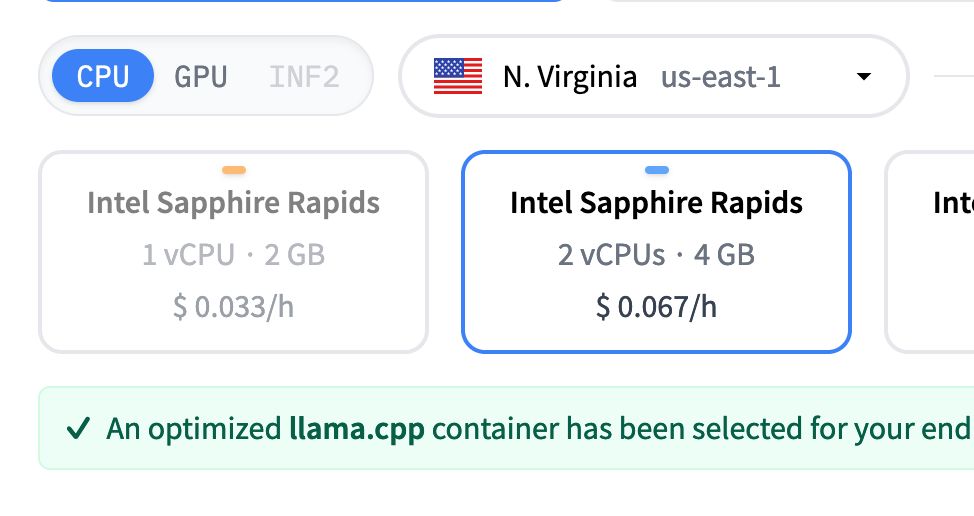Screen dimensions: 974x516
Task: Open the region dropdown arrow
Action: tap(863, 76)
